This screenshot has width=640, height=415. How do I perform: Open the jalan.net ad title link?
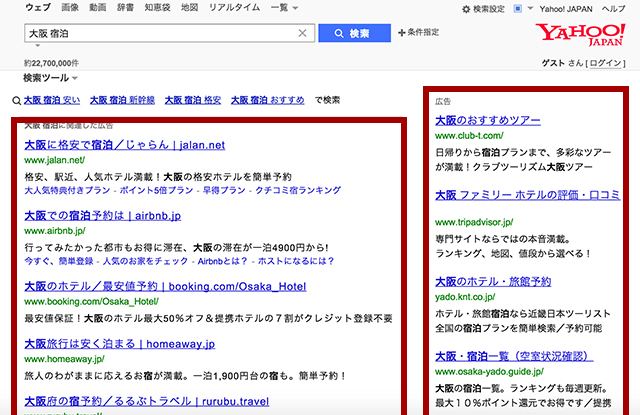[x=124, y=145]
